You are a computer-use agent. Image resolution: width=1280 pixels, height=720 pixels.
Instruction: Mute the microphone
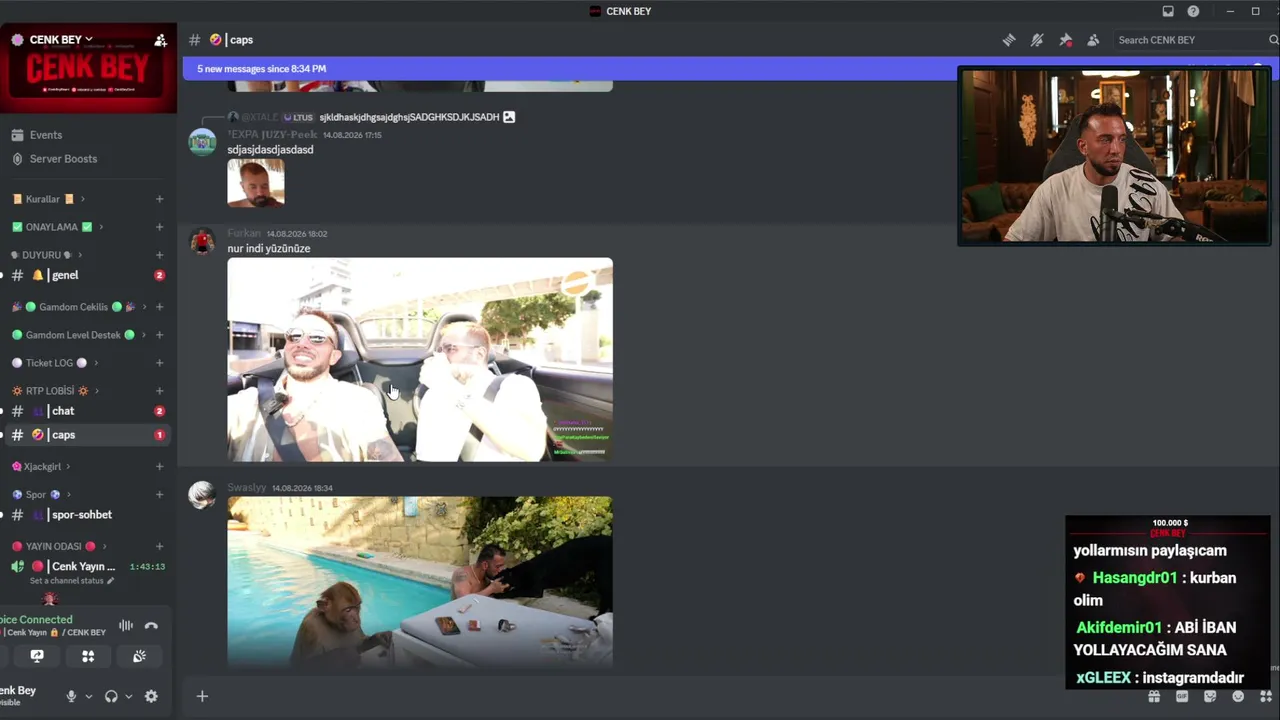71,696
